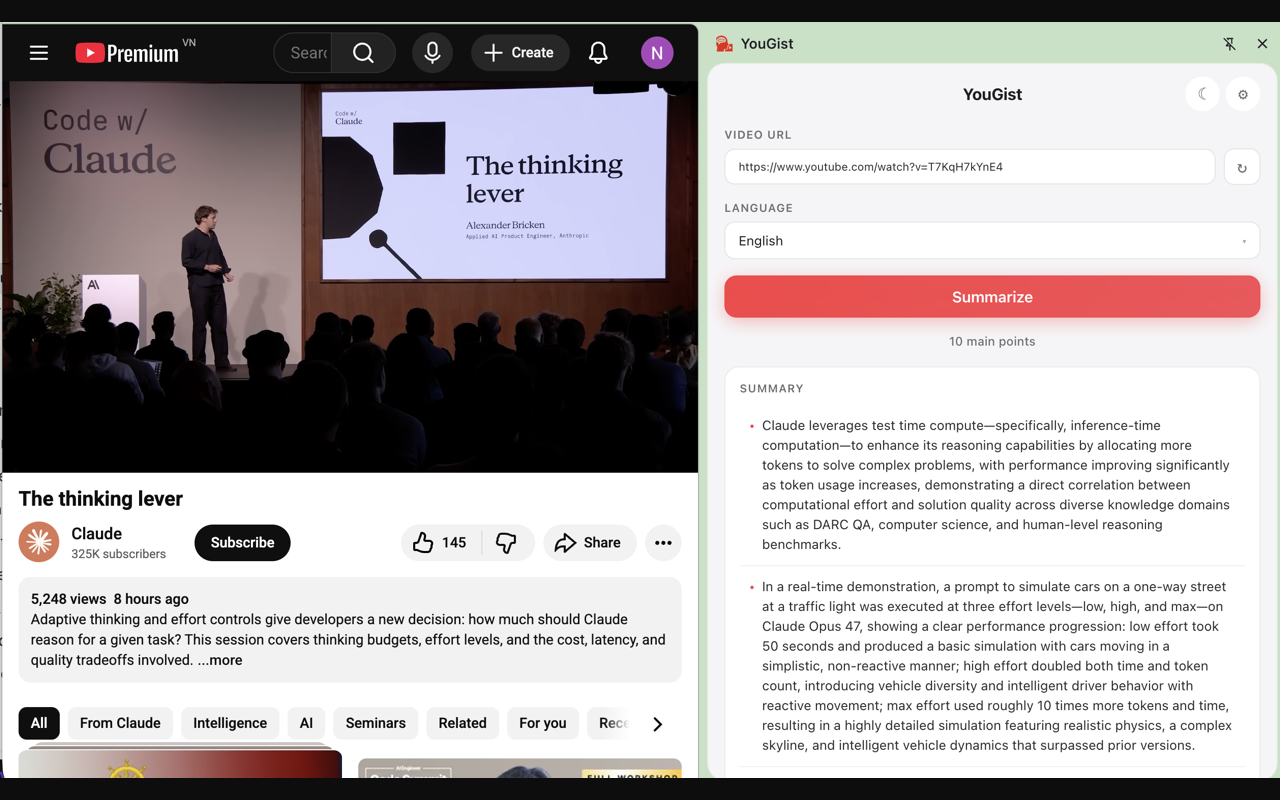Select the From Claude filter chip
The image size is (1280, 800).
[x=120, y=723]
